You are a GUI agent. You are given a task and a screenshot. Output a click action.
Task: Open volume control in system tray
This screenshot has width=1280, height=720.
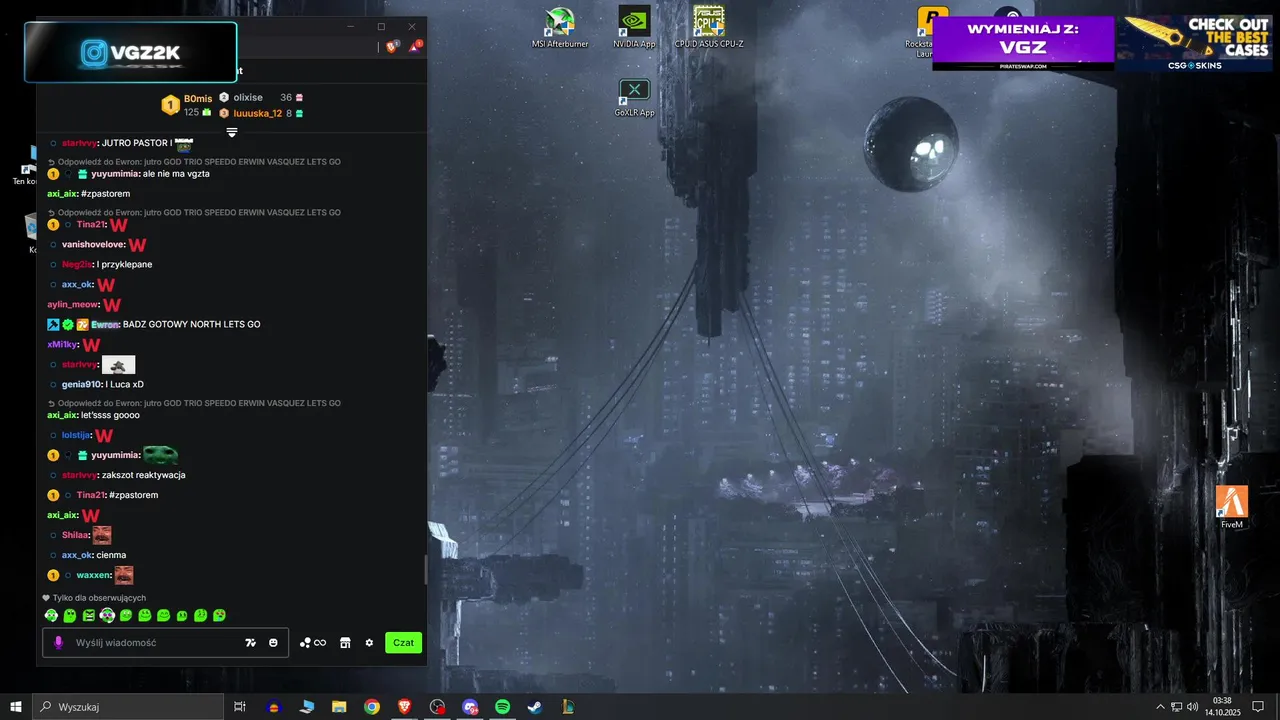point(1193,707)
